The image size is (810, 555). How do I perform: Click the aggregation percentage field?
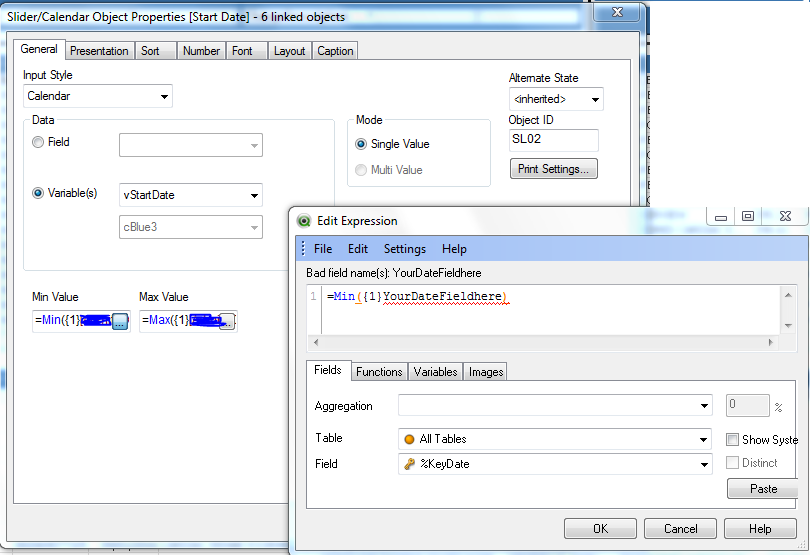tap(747, 405)
